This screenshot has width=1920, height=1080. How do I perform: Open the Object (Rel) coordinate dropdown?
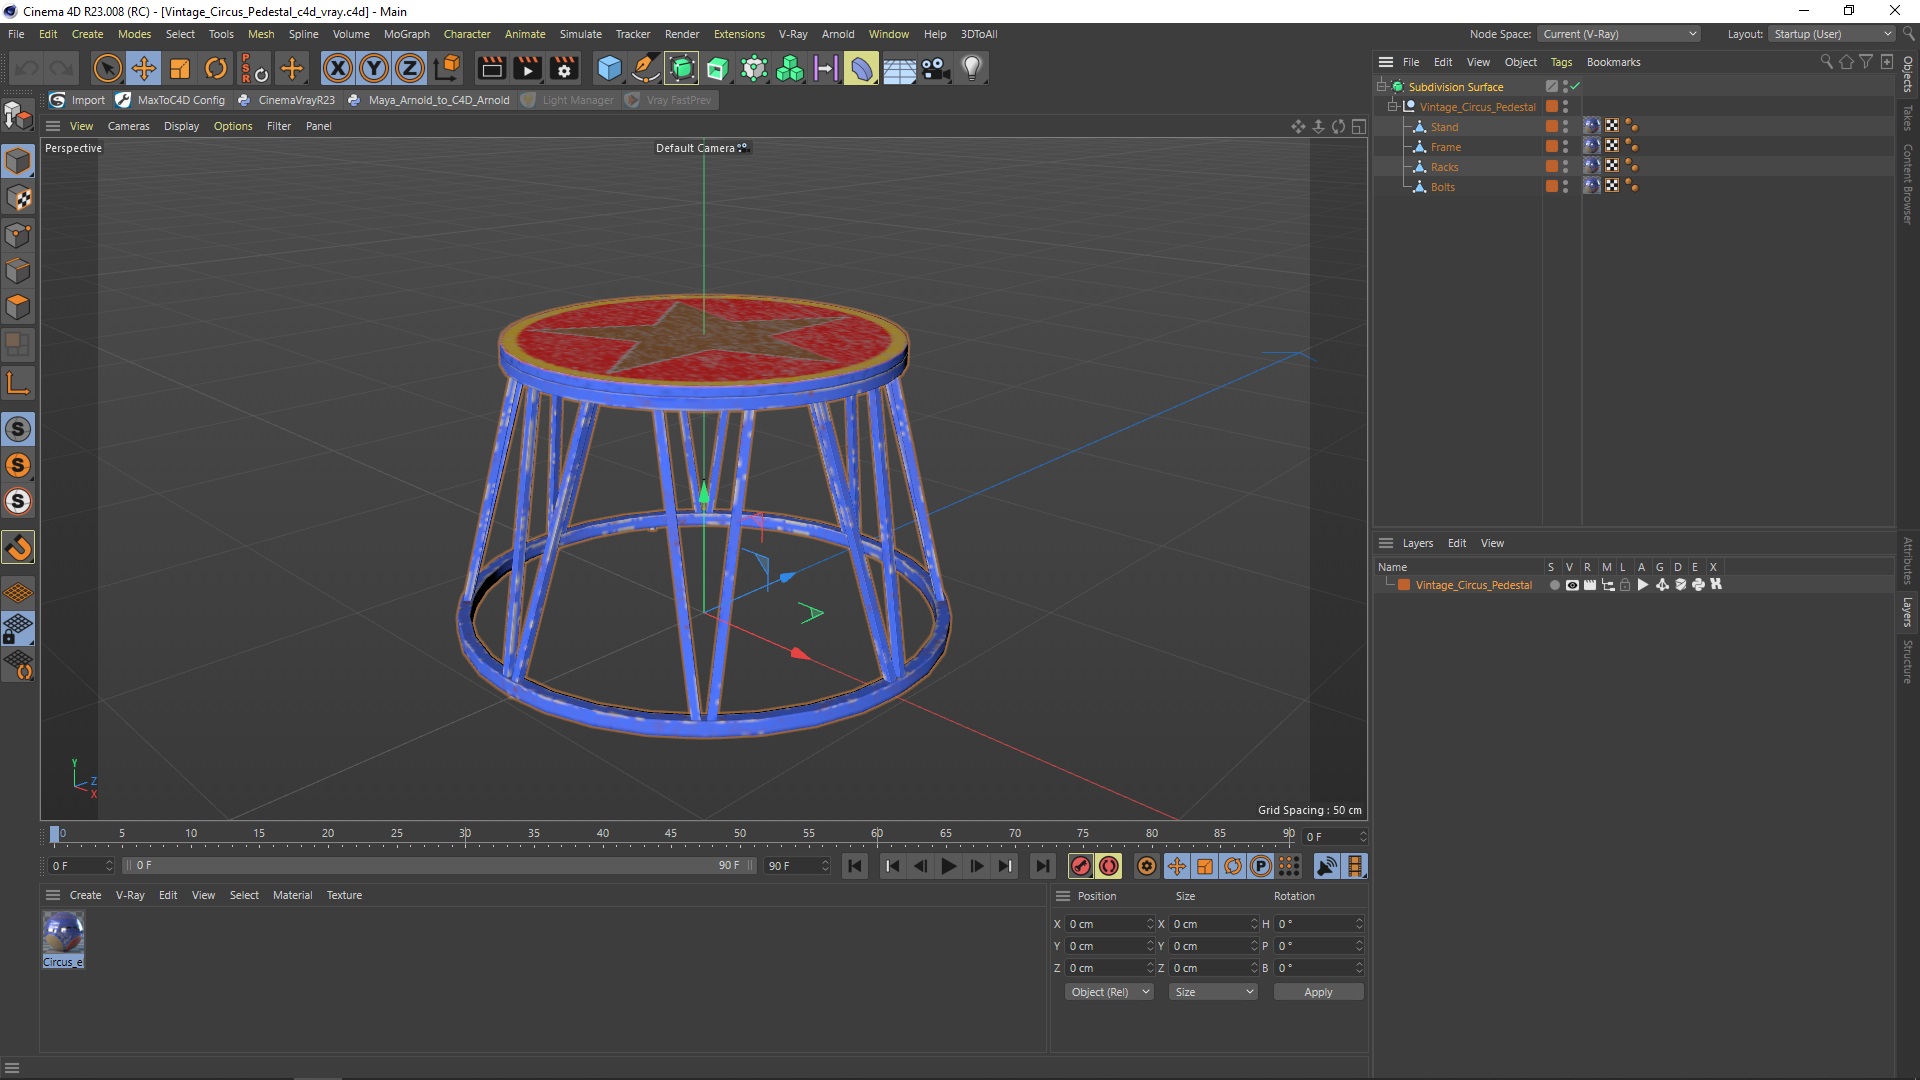[x=1109, y=992]
